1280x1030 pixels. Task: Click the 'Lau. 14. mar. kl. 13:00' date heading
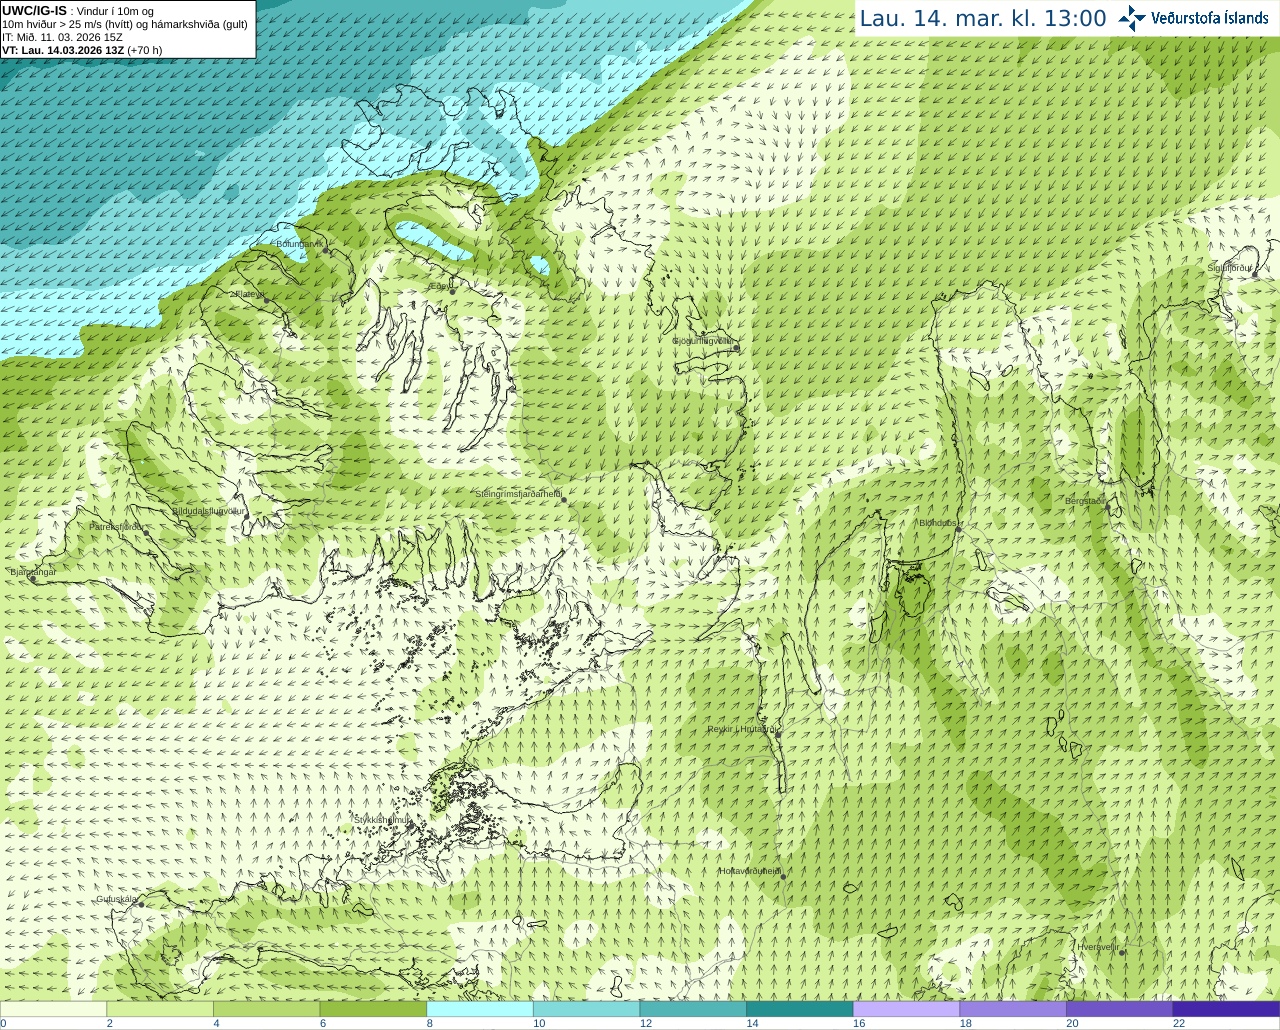point(983,19)
